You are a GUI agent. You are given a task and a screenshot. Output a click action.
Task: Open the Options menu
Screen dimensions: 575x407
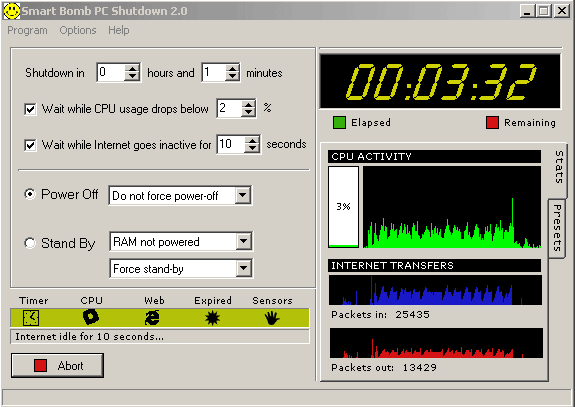click(x=78, y=30)
